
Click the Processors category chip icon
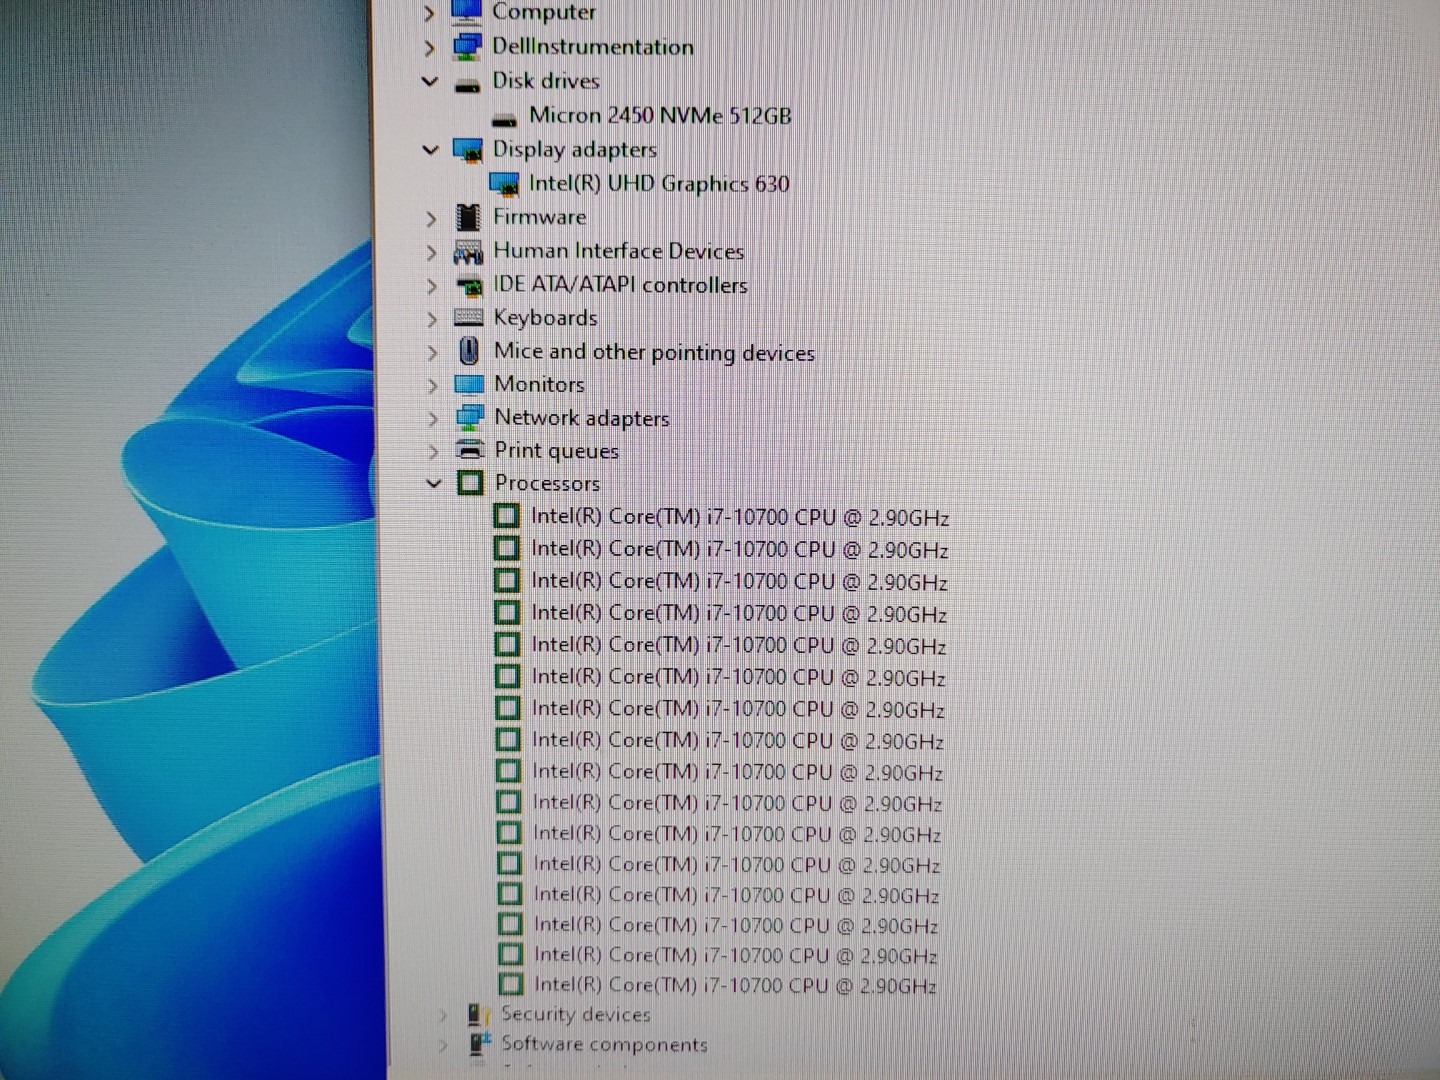tap(470, 483)
